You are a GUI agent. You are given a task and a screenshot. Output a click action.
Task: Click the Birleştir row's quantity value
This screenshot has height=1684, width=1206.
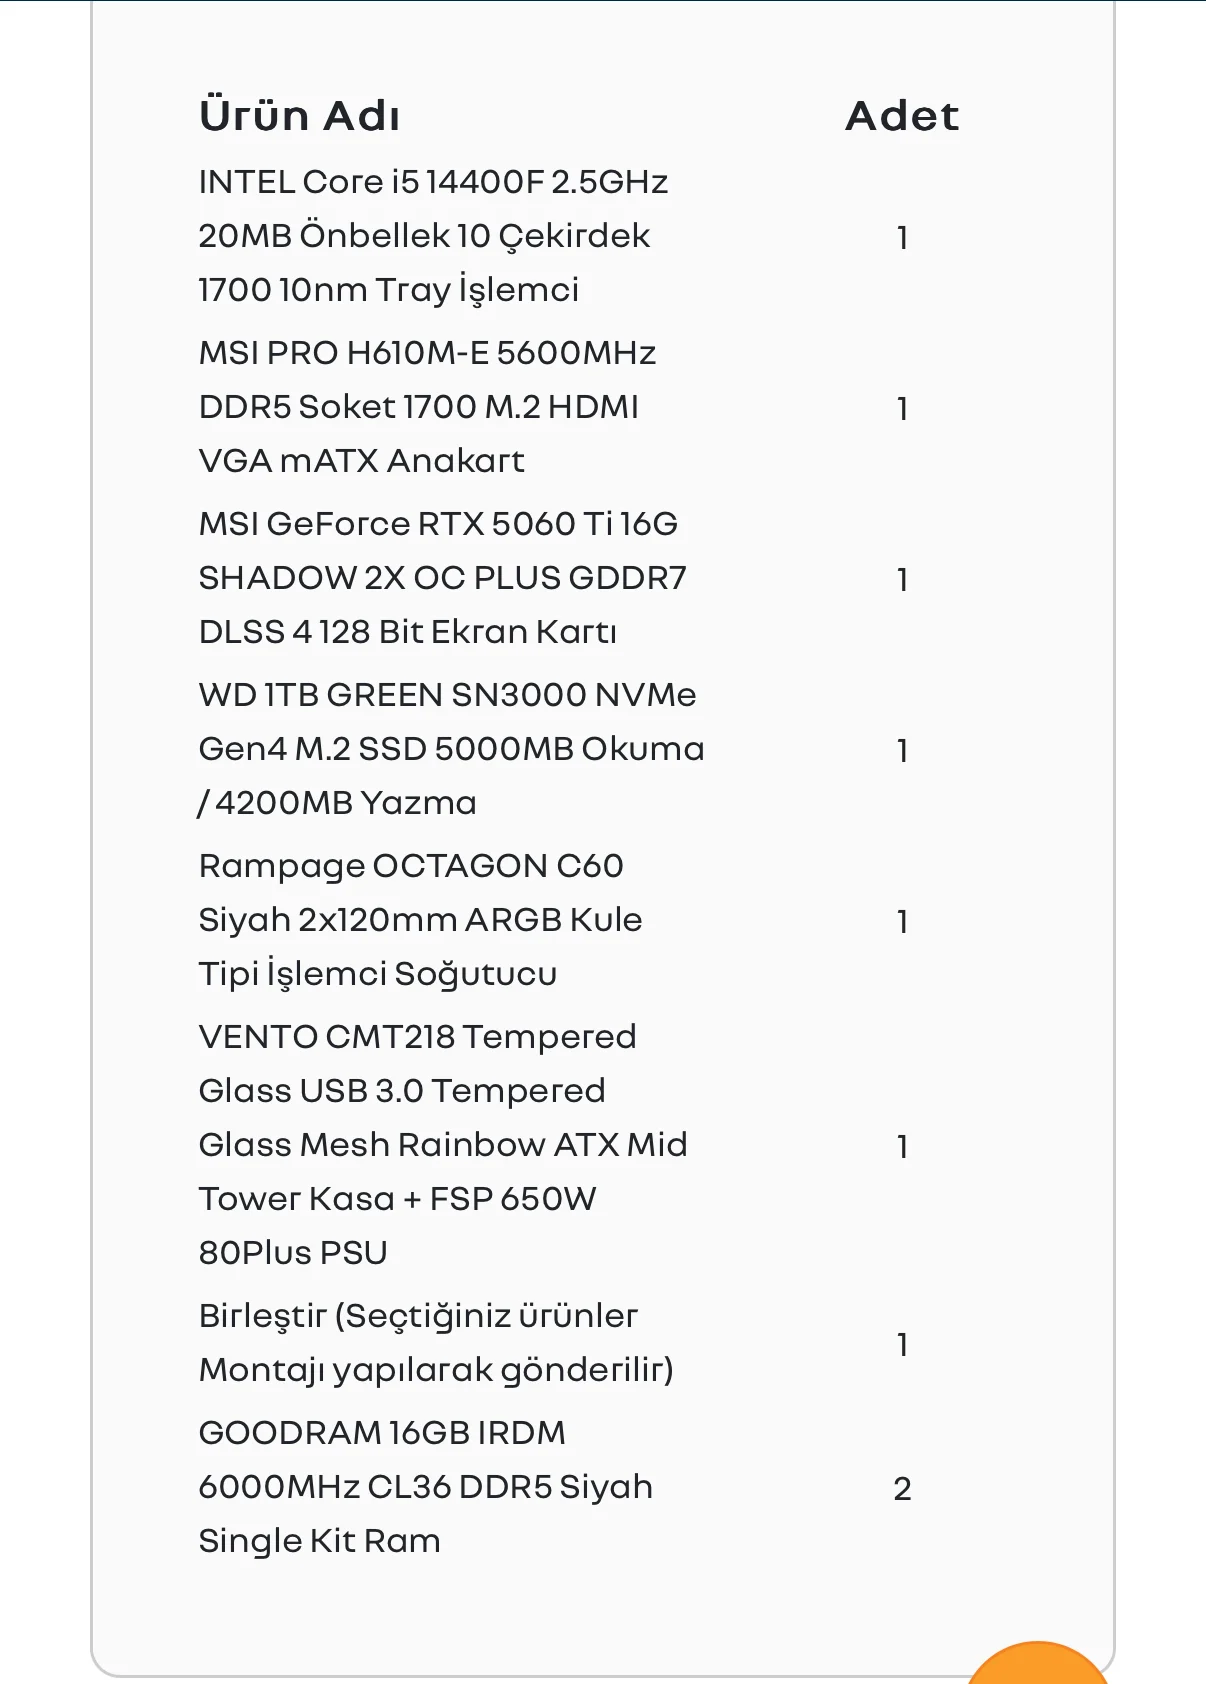[902, 1345]
